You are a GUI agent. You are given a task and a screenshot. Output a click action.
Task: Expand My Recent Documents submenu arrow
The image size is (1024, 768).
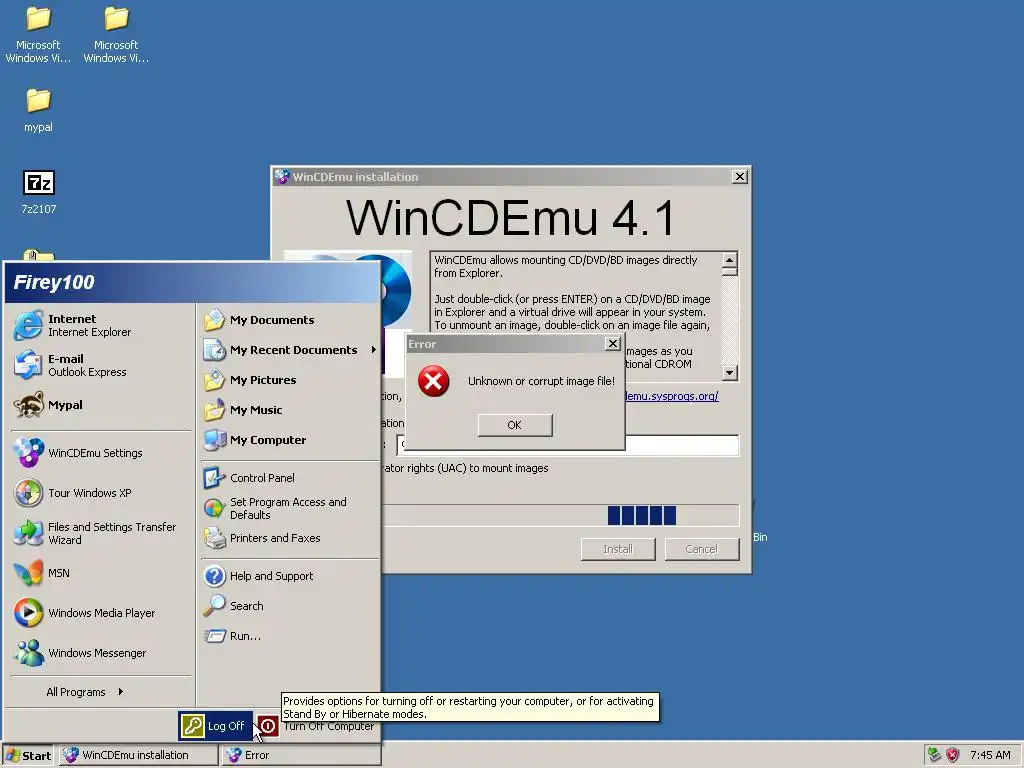pos(374,350)
